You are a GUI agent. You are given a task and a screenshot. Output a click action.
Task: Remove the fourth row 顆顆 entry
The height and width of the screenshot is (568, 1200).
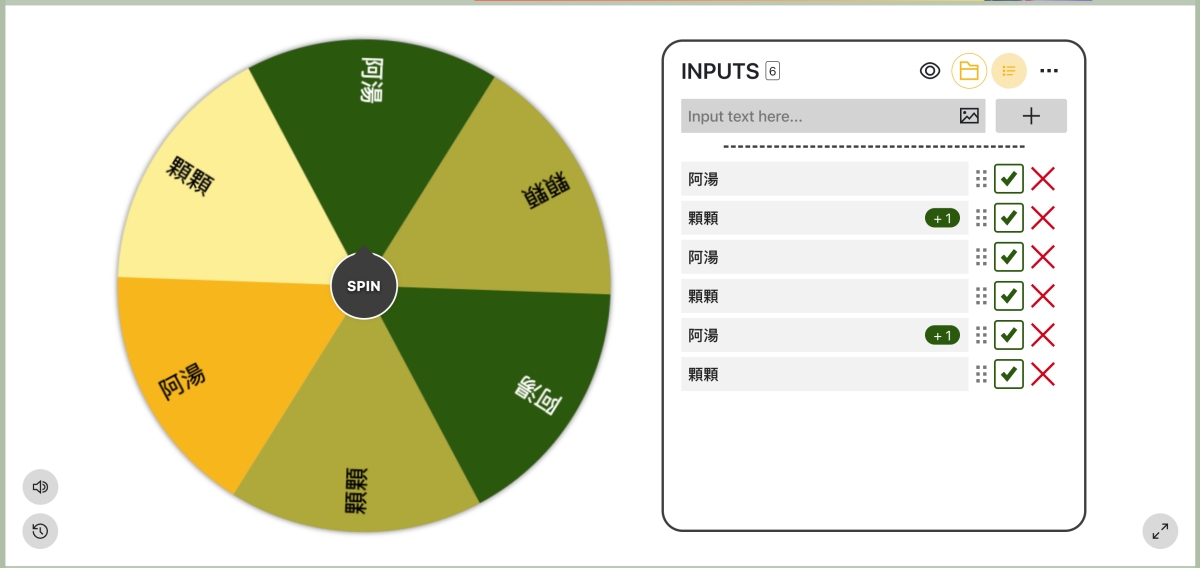point(1043,296)
